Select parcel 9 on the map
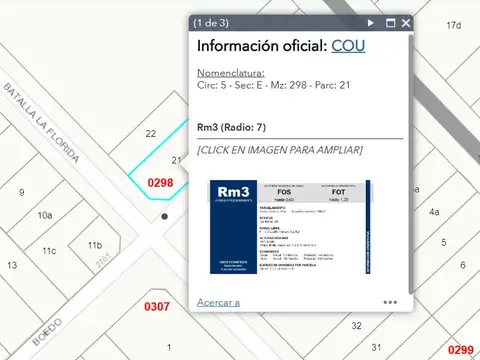The height and width of the screenshot is (360, 480). point(22,192)
